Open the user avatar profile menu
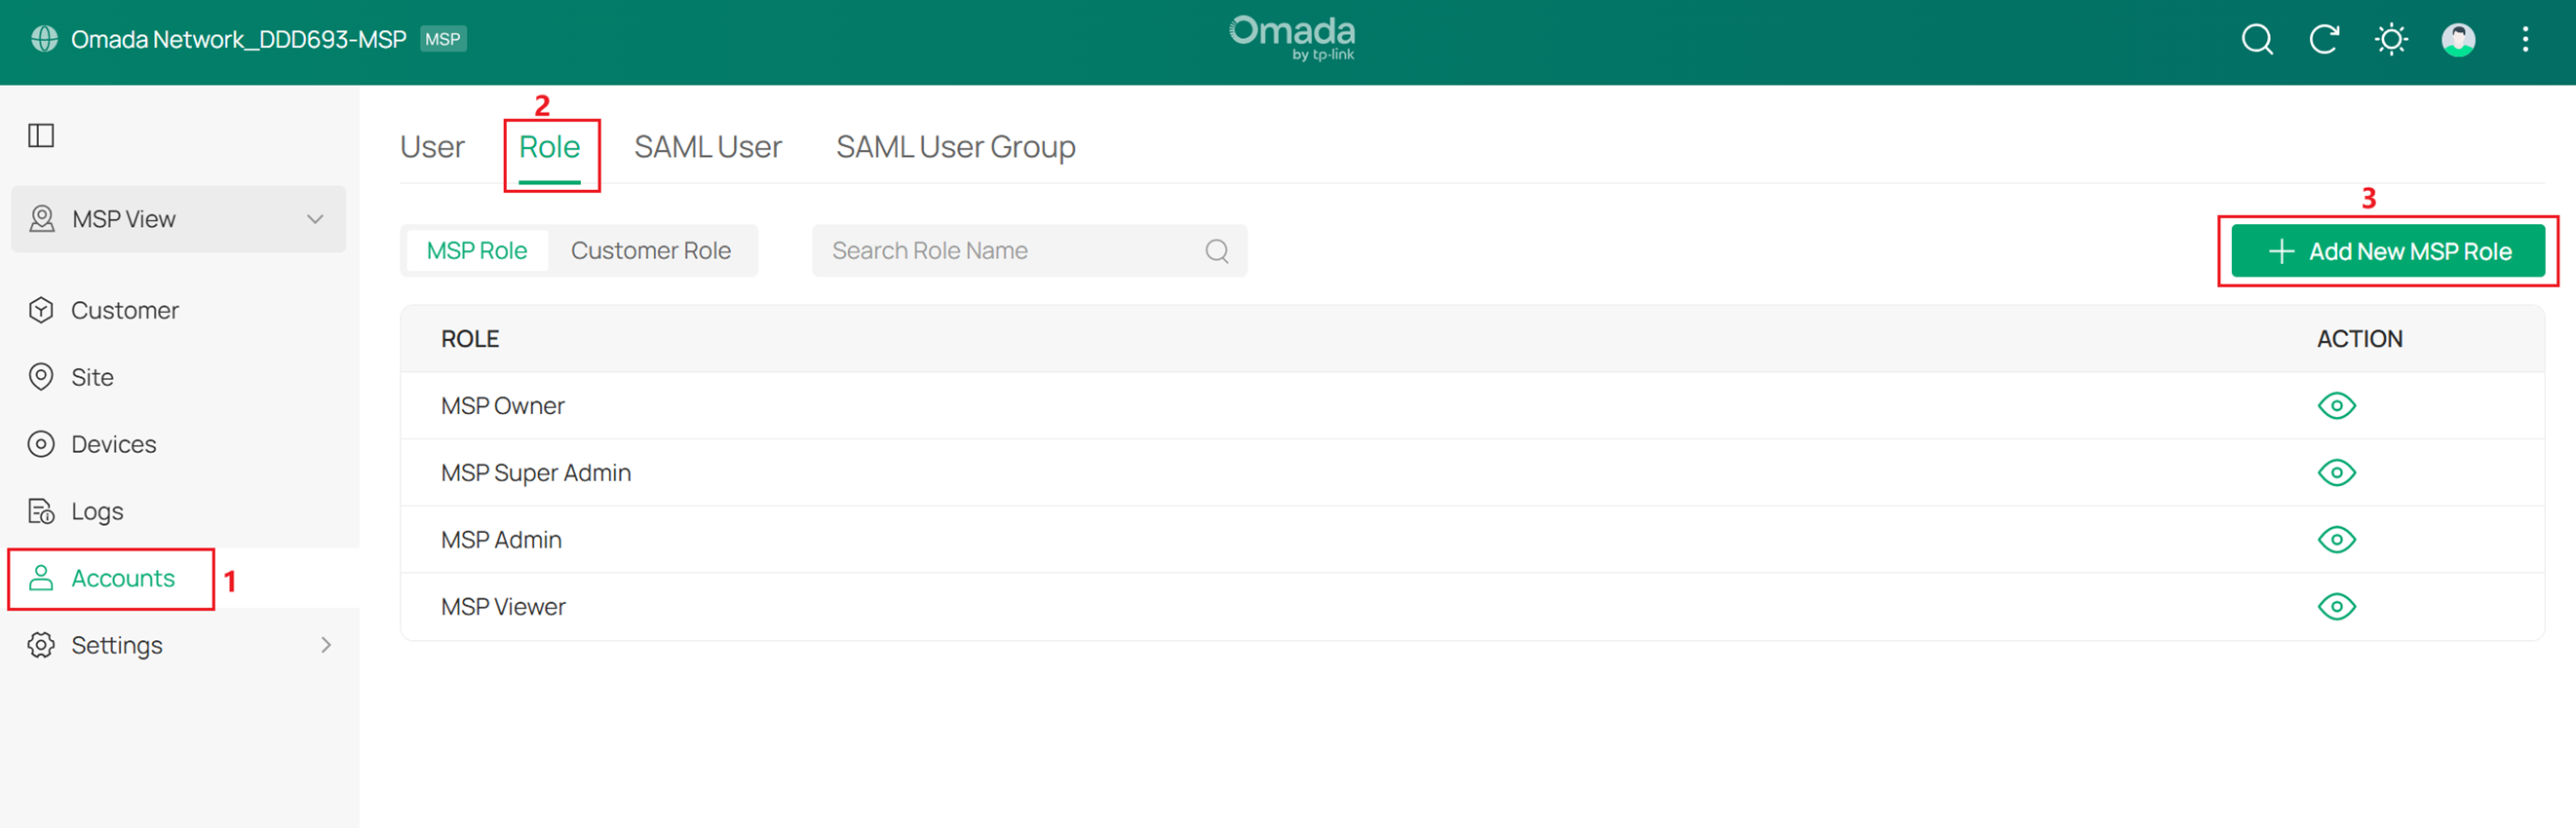 pos(2457,40)
